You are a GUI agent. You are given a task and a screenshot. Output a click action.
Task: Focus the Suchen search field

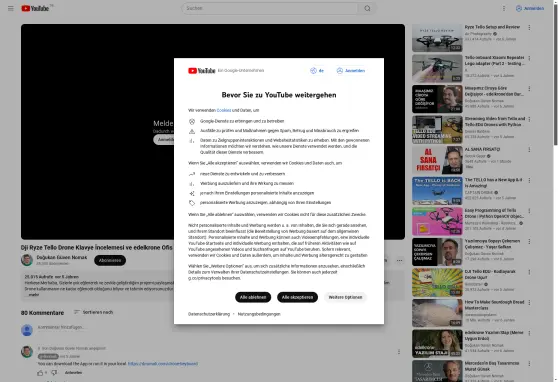[270, 8]
